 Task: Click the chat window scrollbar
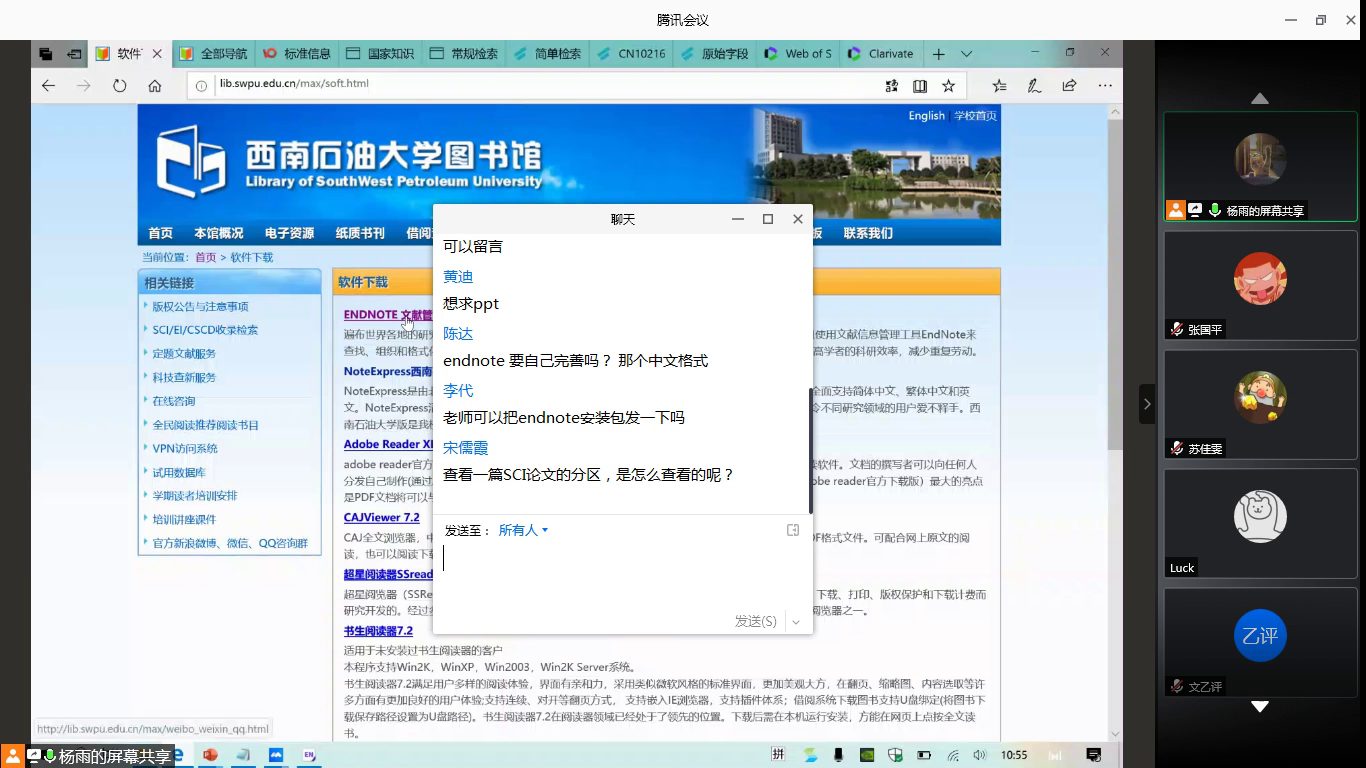tap(810, 450)
